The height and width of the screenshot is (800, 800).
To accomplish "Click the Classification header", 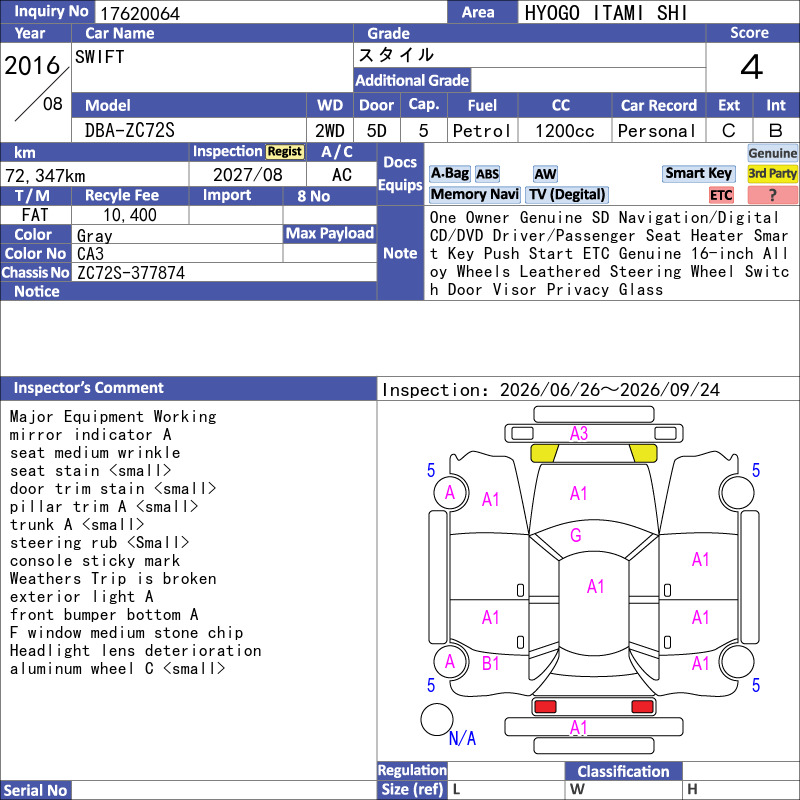I will coord(623,771).
